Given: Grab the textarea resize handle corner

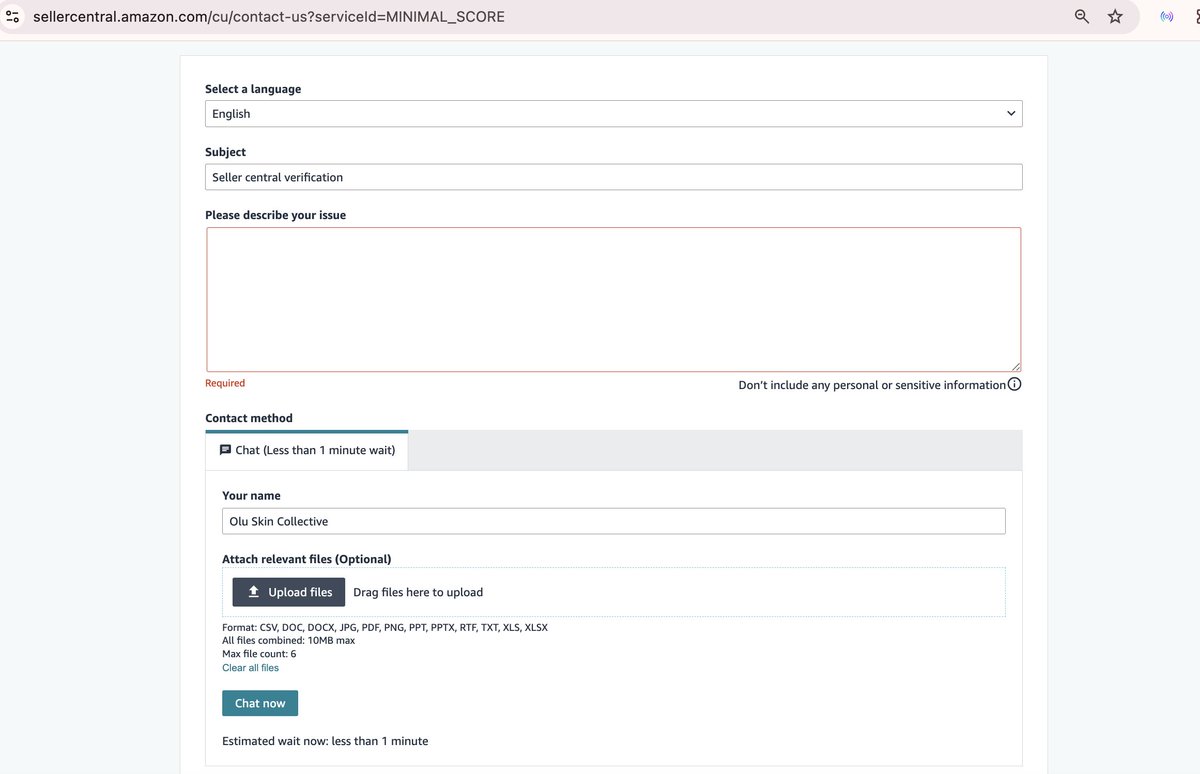Looking at the screenshot, I should coord(1015,366).
